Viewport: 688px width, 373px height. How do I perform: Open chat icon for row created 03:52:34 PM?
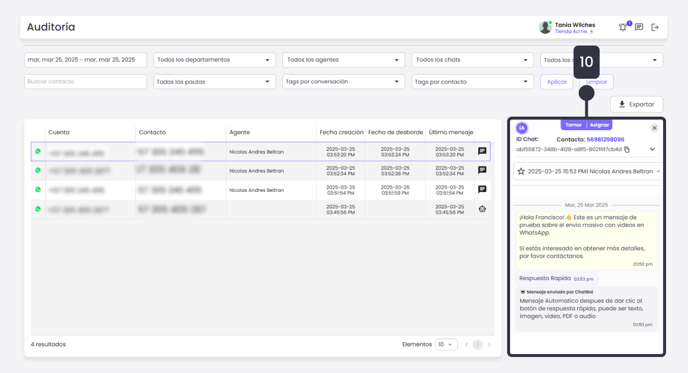482,170
